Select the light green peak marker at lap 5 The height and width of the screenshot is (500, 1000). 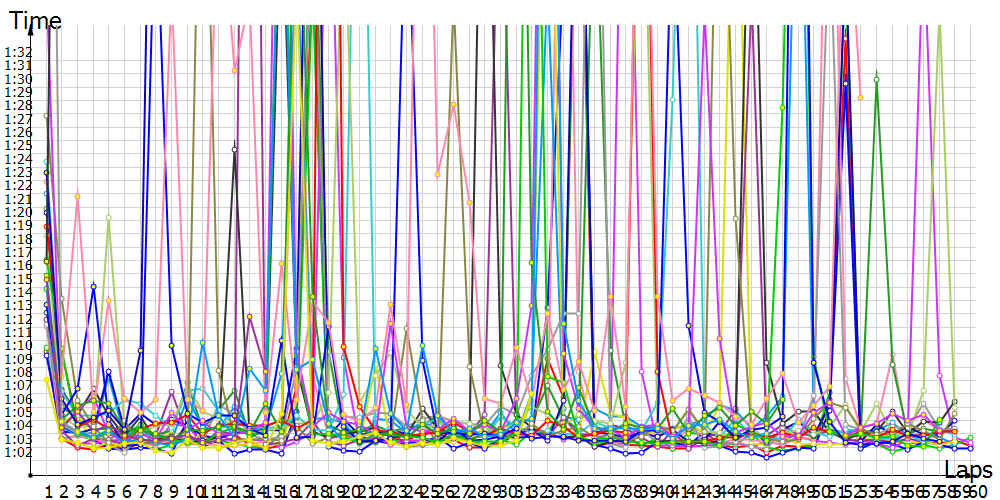point(108,217)
